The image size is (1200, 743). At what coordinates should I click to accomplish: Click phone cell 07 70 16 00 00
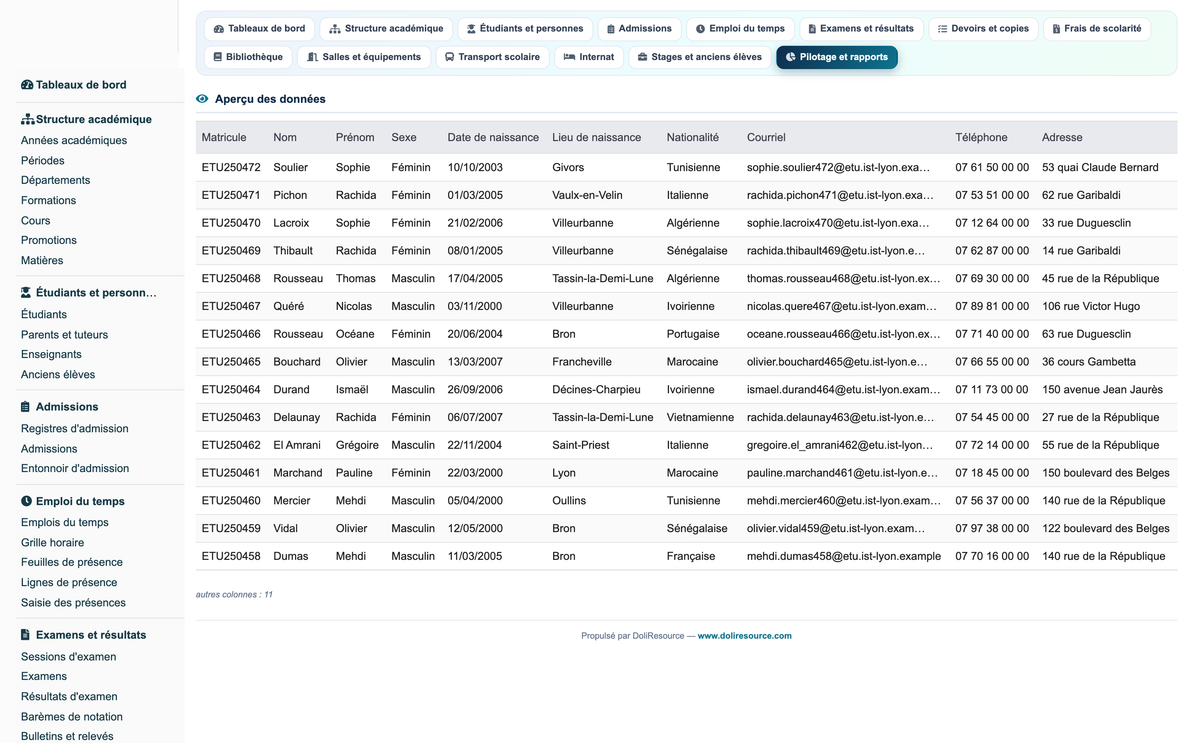click(992, 557)
